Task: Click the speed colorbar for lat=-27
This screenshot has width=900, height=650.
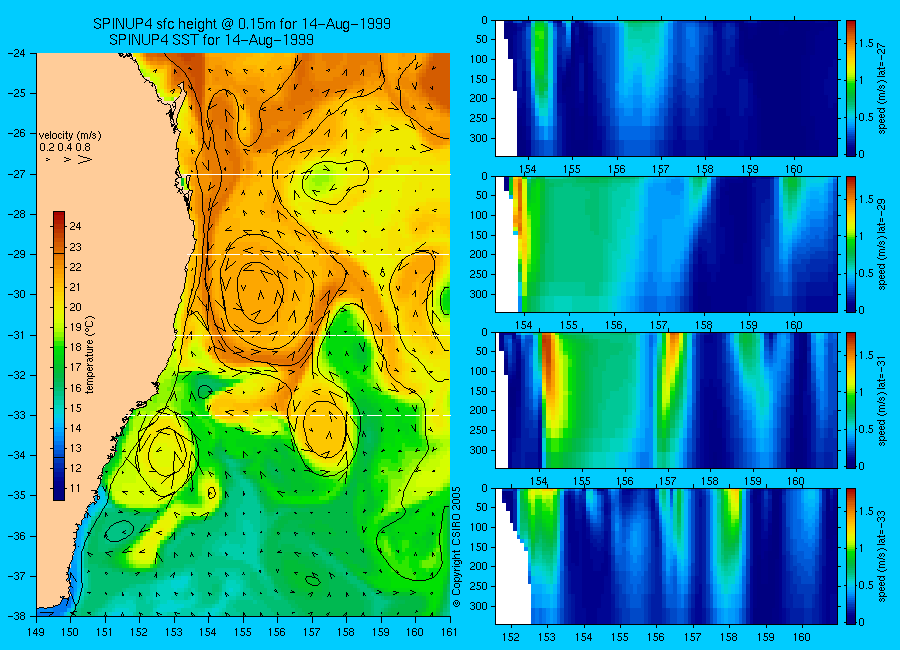Action: pyautogui.click(x=851, y=88)
